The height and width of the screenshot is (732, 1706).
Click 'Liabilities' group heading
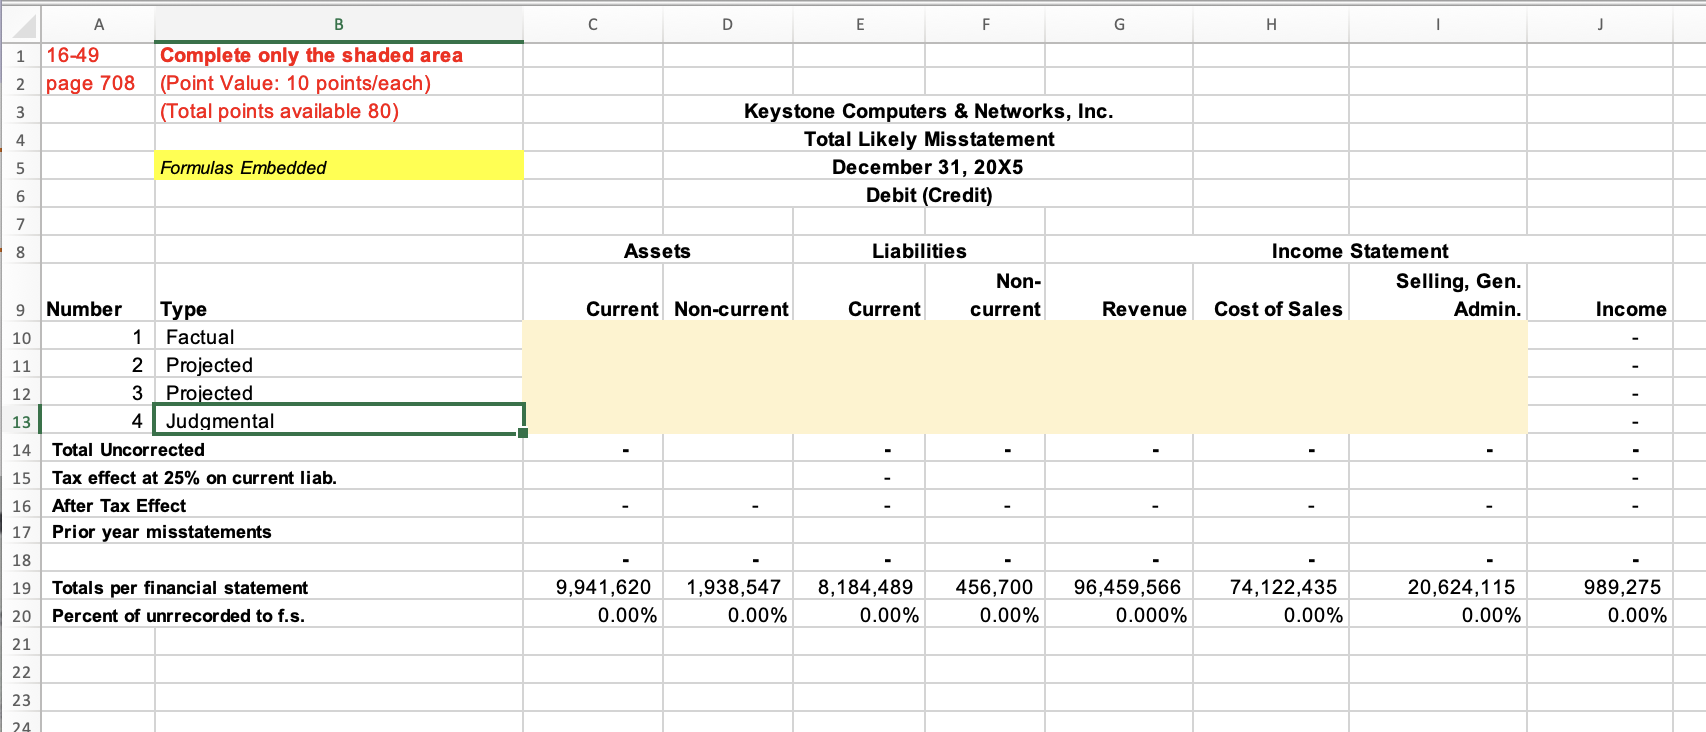point(919,251)
